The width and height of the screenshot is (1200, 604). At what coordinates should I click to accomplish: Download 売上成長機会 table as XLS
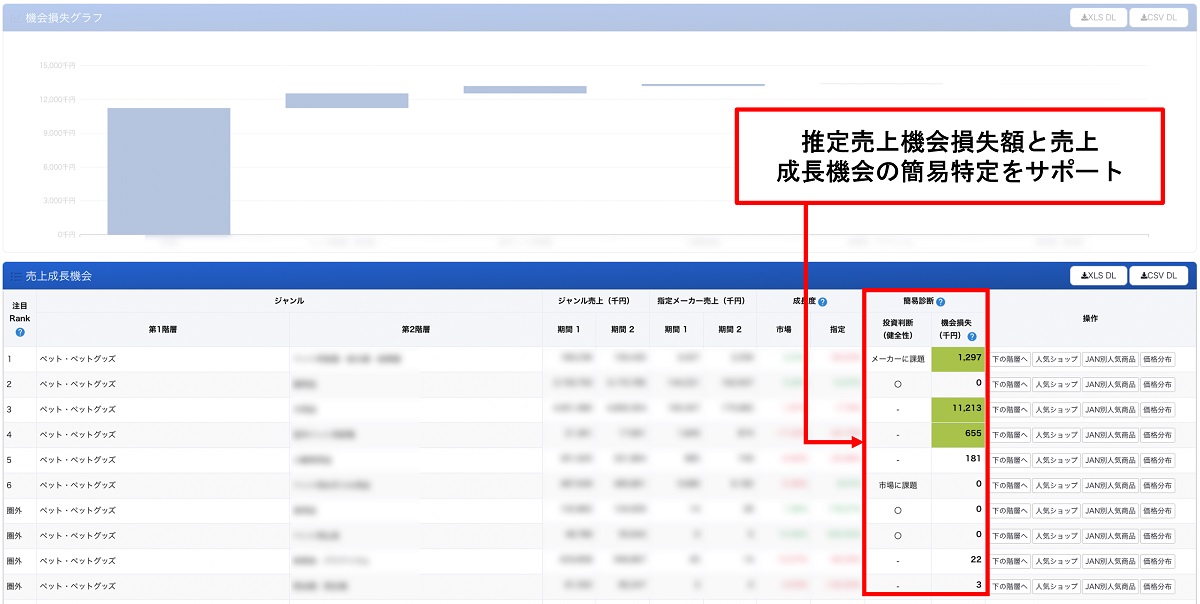[1098, 276]
